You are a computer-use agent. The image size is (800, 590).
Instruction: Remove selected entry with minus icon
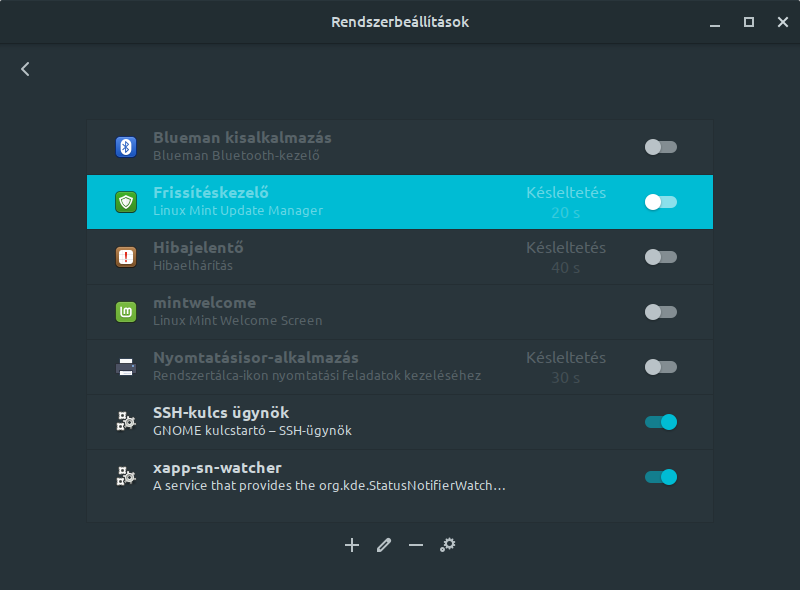pyautogui.click(x=416, y=545)
